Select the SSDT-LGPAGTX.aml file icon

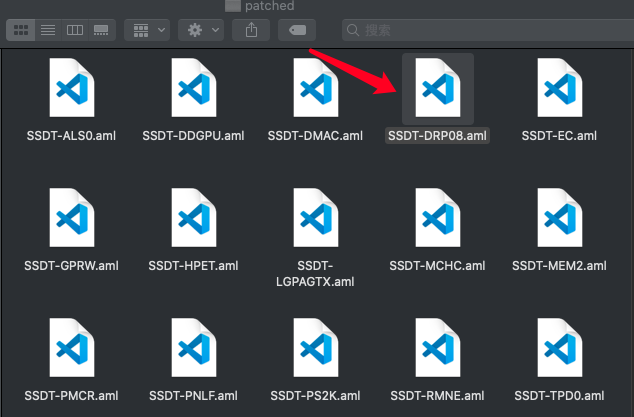[316, 218]
